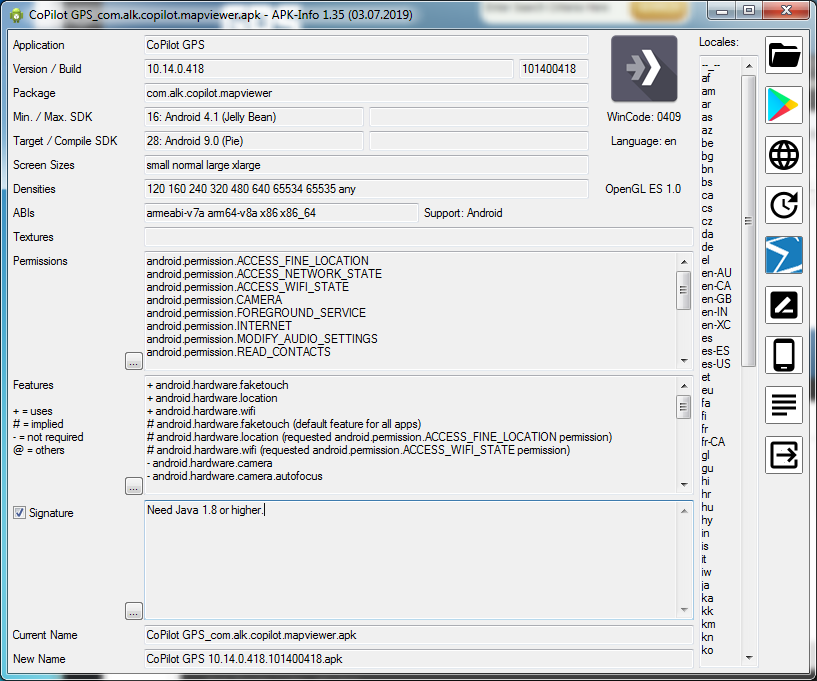Click the phone install-to-device icon

[x=784, y=355]
